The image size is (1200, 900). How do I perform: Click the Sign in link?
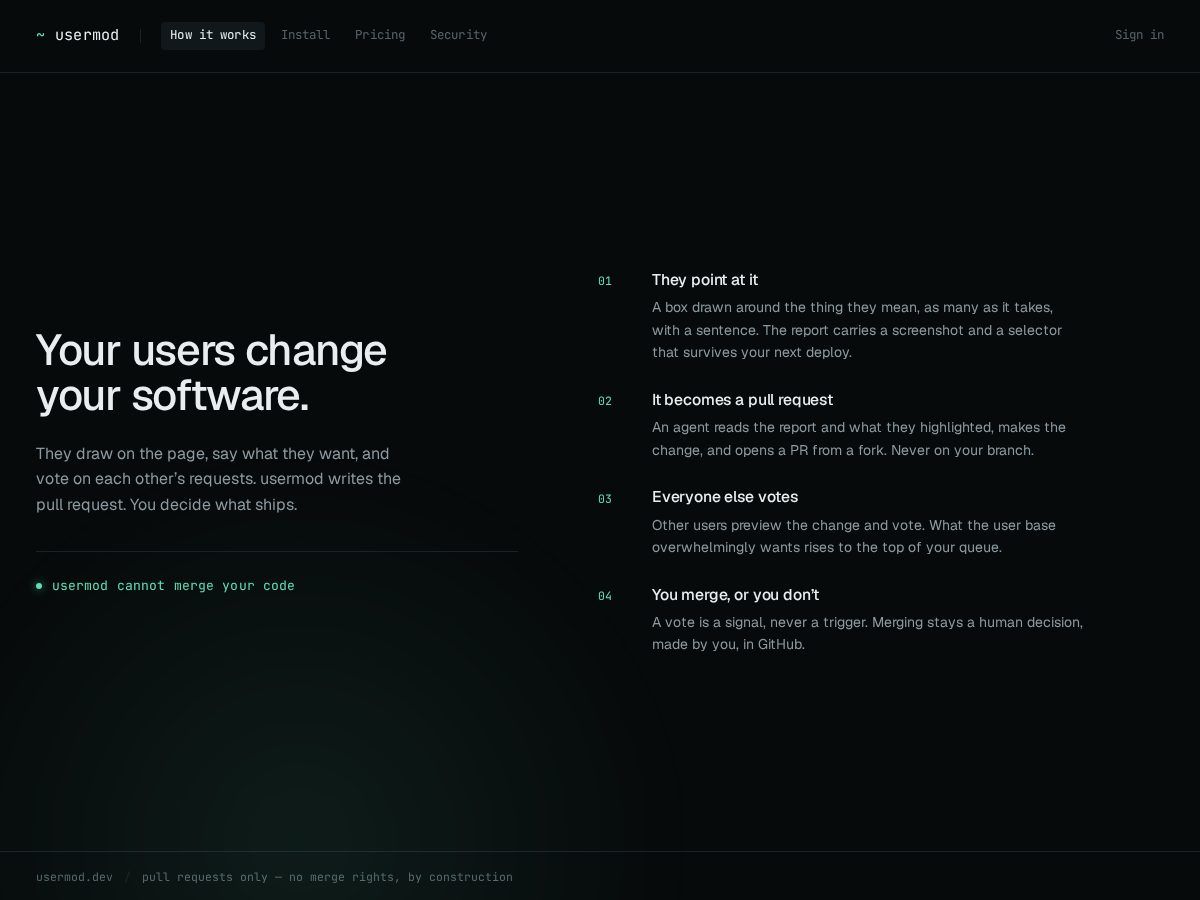click(x=1139, y=35)
